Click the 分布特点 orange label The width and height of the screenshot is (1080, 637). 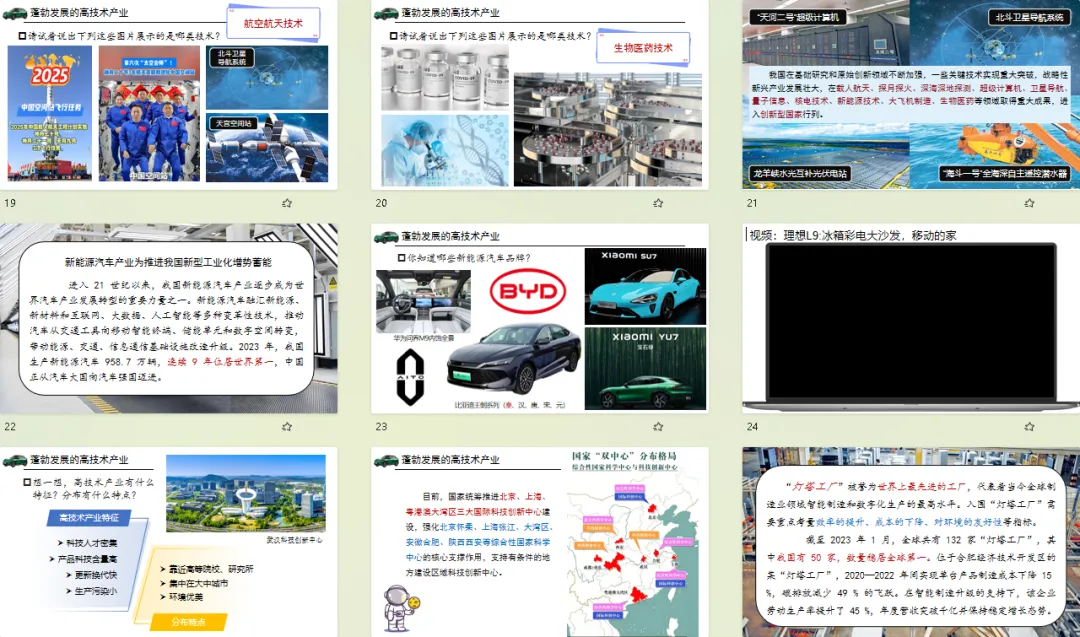click(188, 622)
